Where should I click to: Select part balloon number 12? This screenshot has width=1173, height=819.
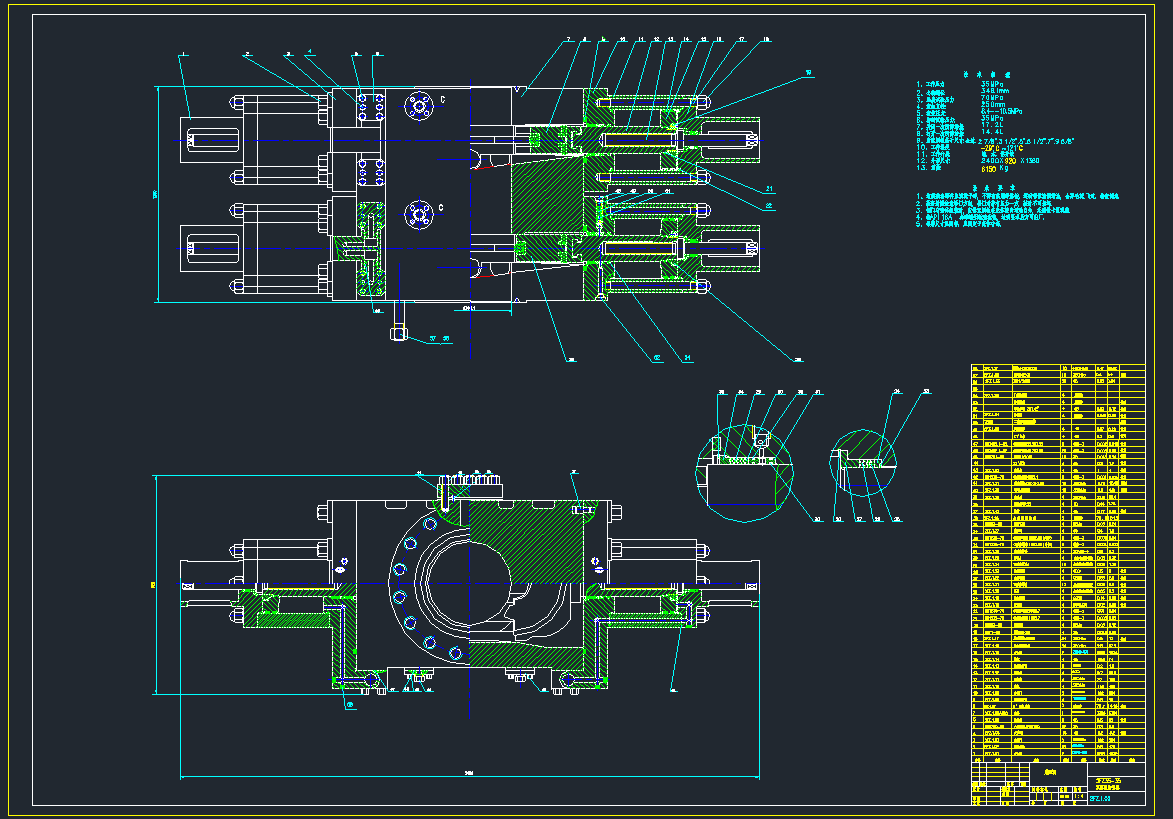tap(656, 40)
